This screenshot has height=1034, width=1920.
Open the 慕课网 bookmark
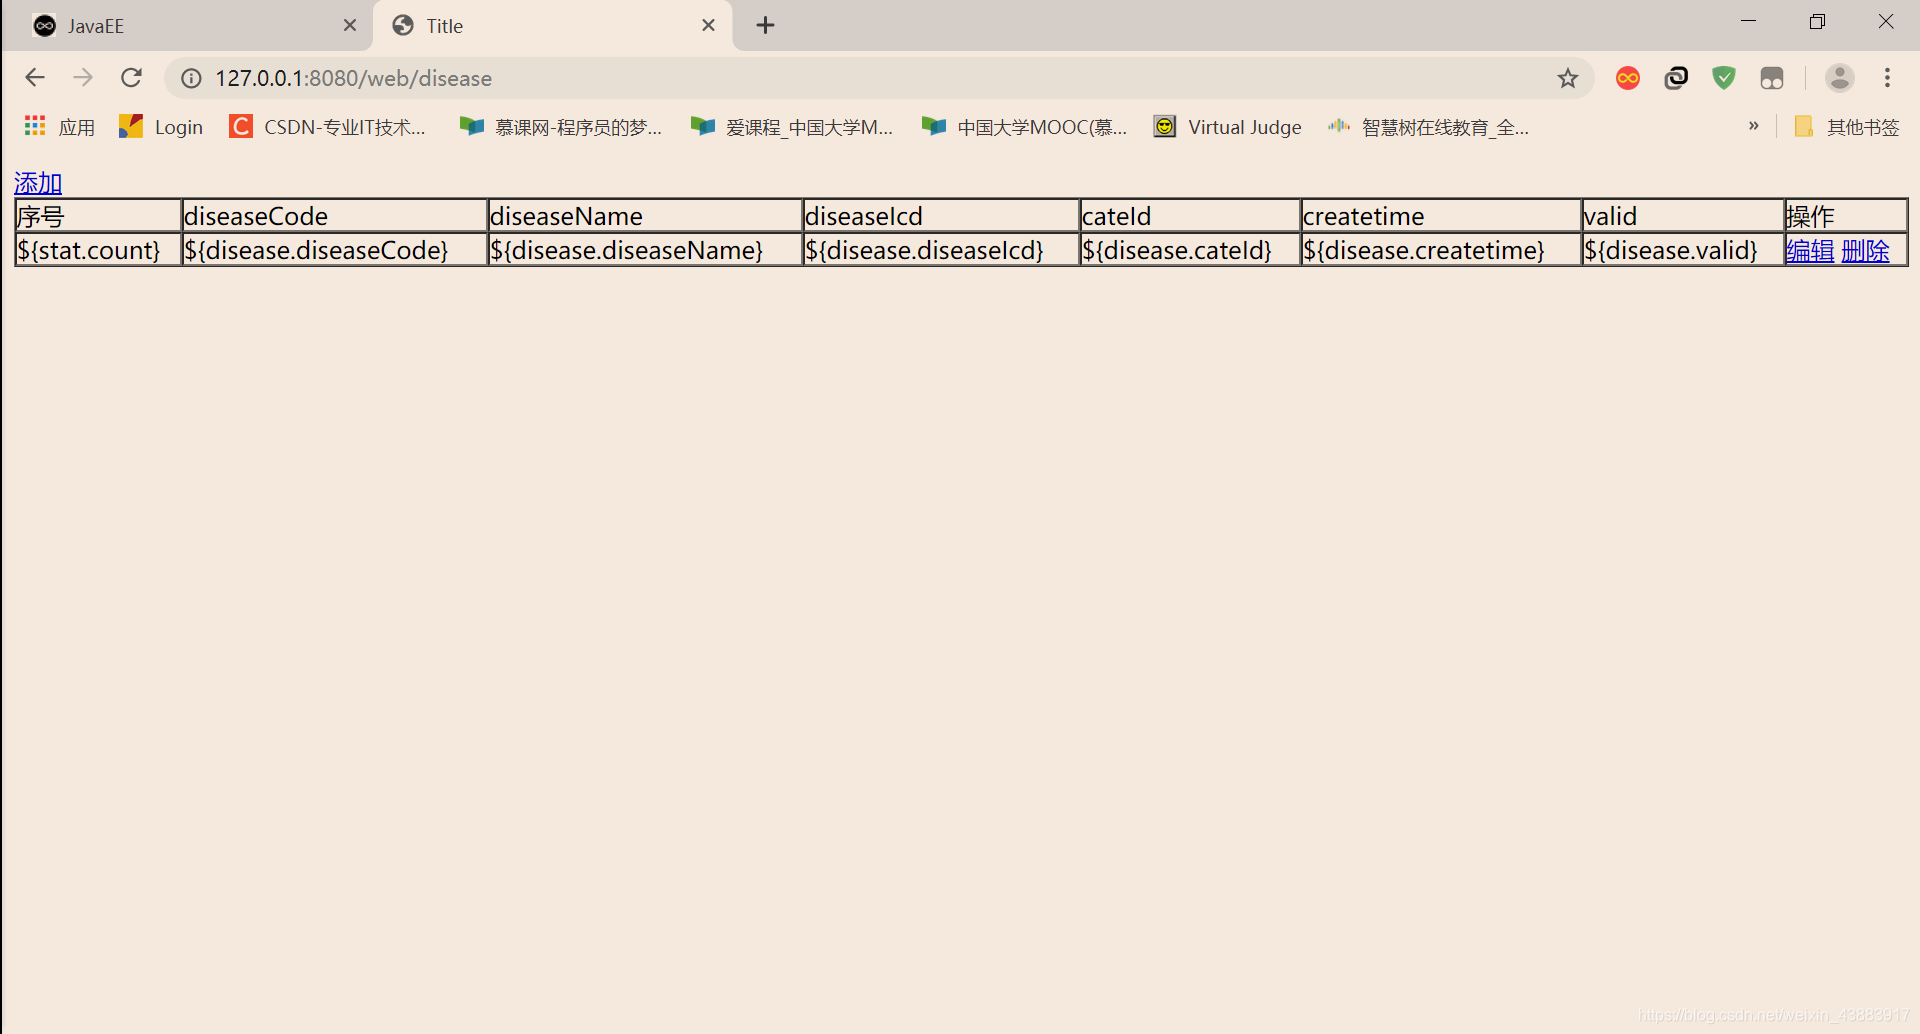[x=561, y=127]
